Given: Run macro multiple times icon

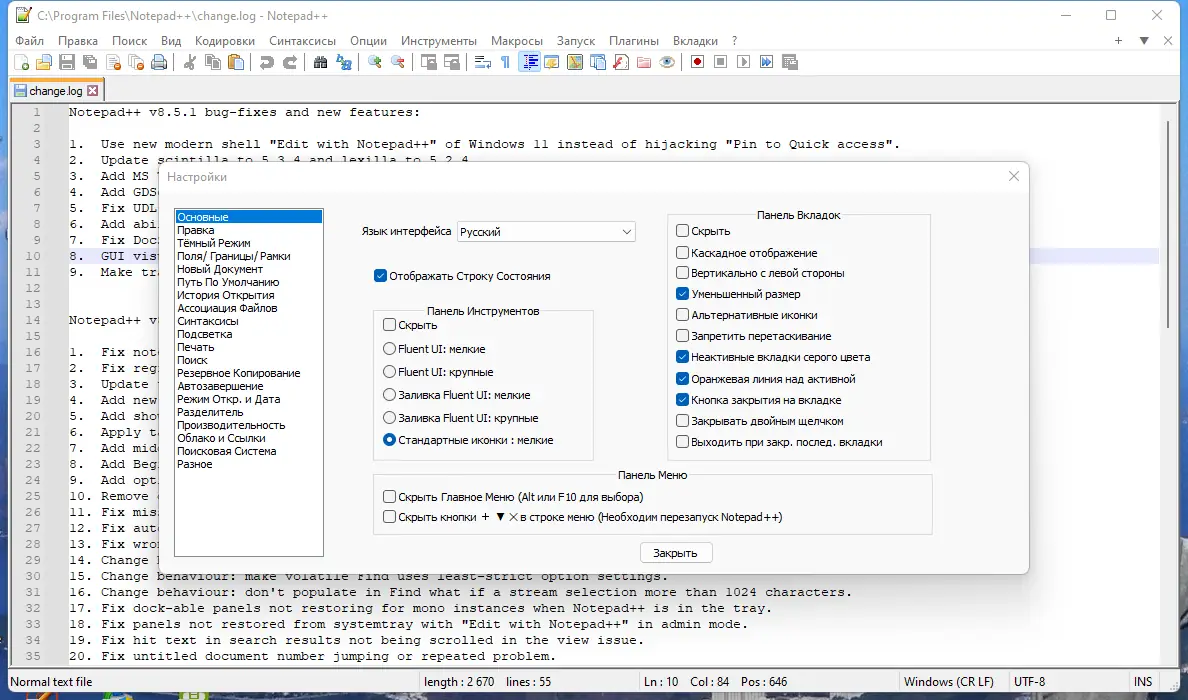Looking at the screenshot, I should [767, 62].
